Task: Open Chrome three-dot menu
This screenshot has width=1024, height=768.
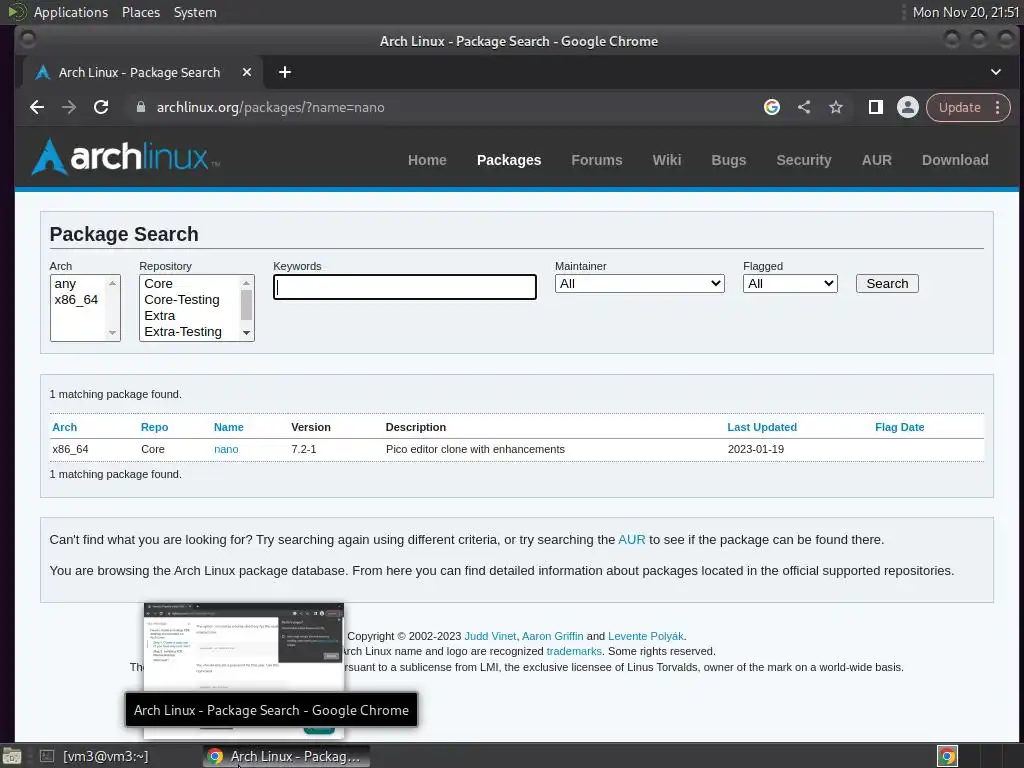Action: [997, 107]
